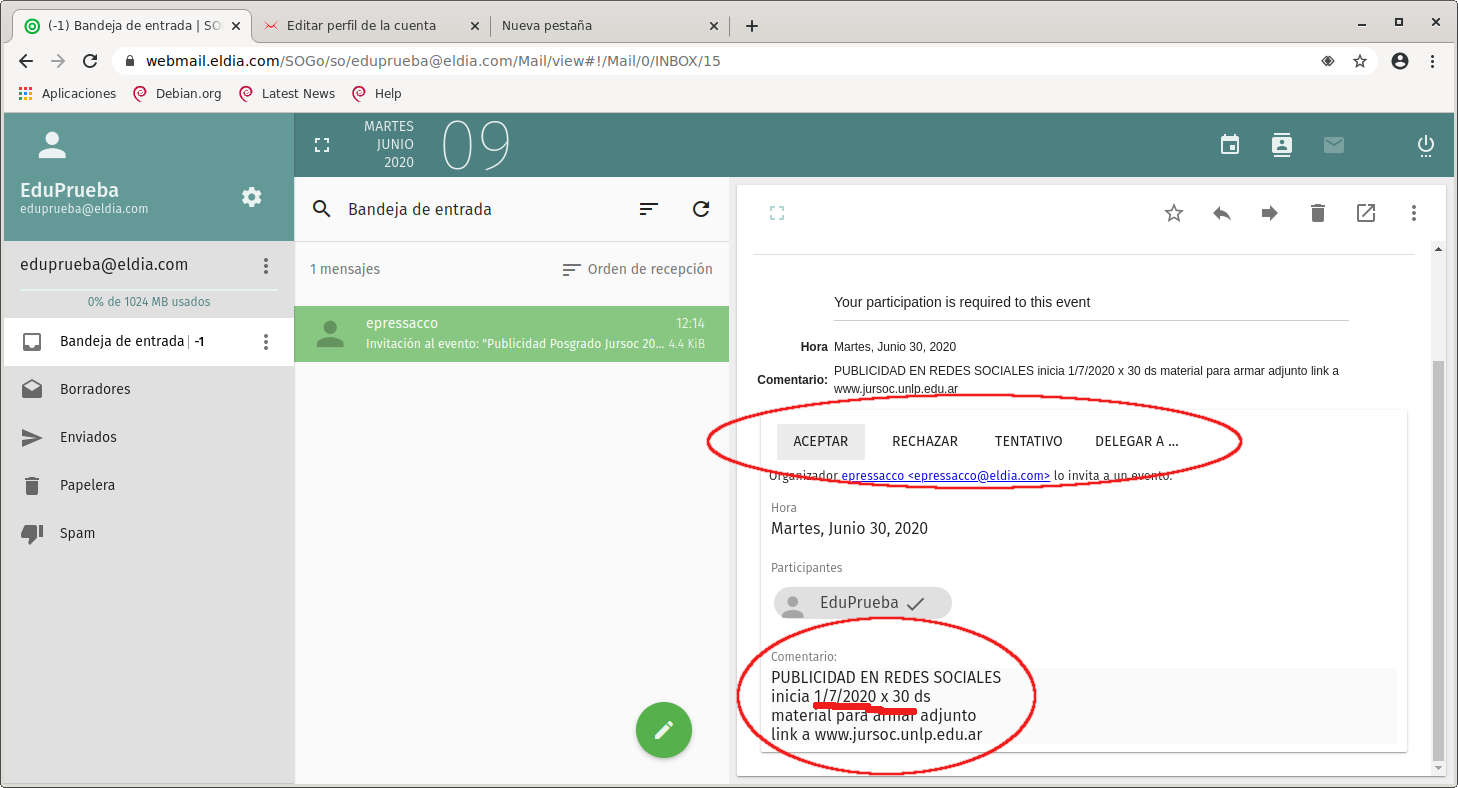Image resolution: width=1458 pixels, height=788 pixels.
Task: Bookmark page with the address bar star
Action: click(x=1360, y=61)
